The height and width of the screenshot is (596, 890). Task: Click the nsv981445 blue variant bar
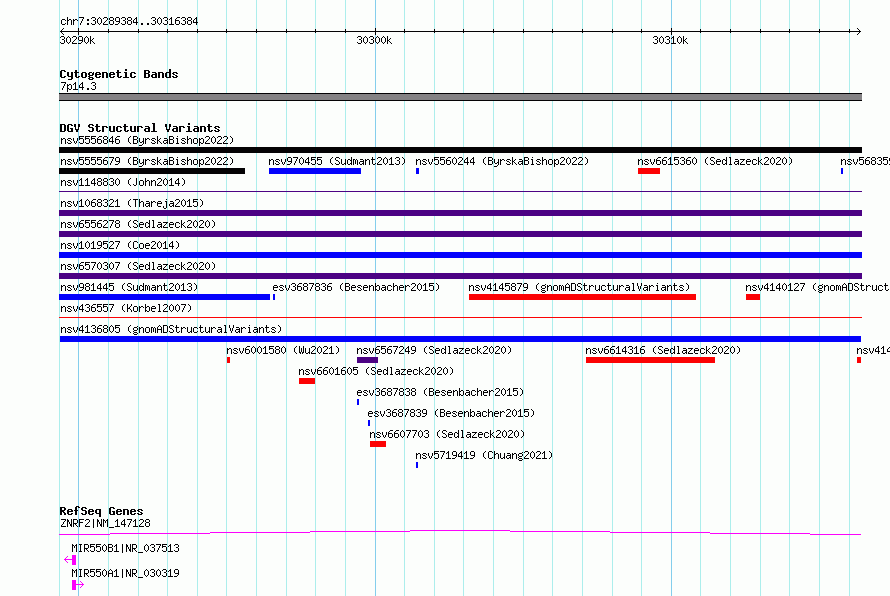pyautogui.click(x=165, y=297)
